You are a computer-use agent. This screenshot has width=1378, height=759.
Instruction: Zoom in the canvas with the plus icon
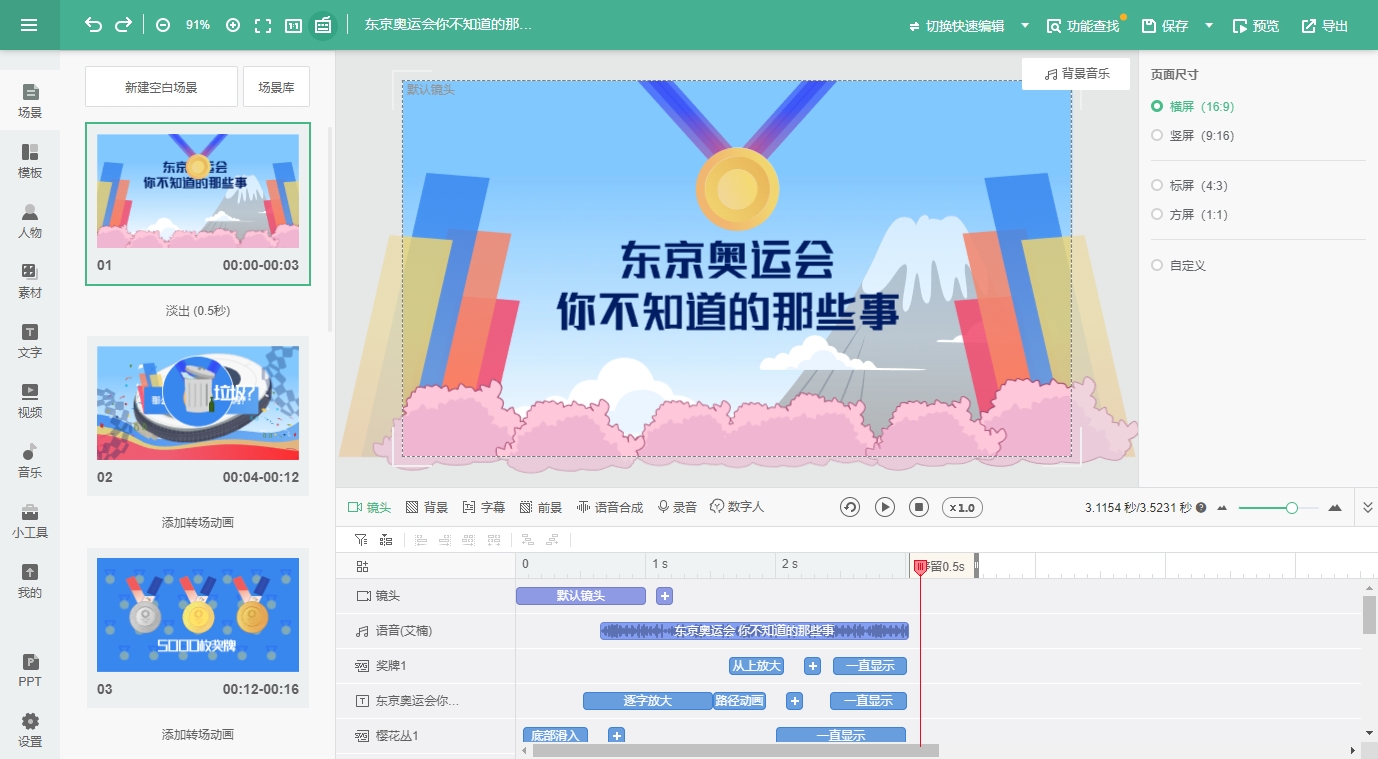point(233,25)
